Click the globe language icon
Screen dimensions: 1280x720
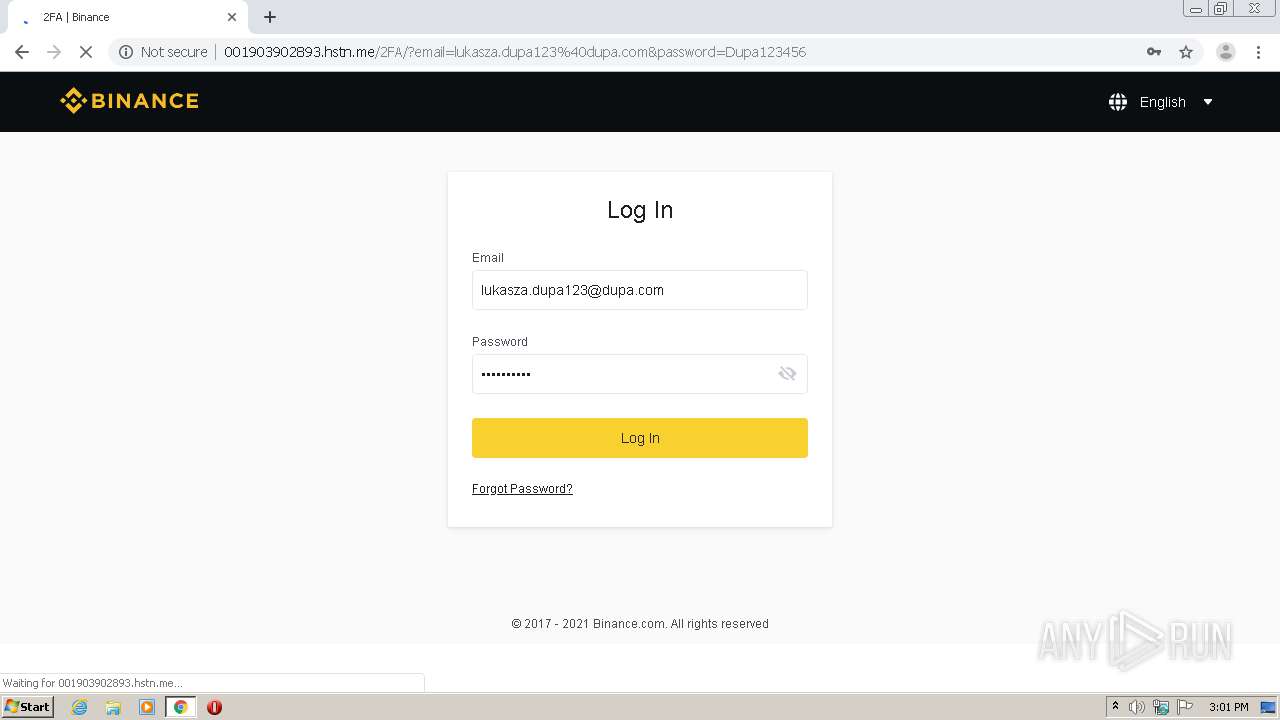tap(1118, 102)
